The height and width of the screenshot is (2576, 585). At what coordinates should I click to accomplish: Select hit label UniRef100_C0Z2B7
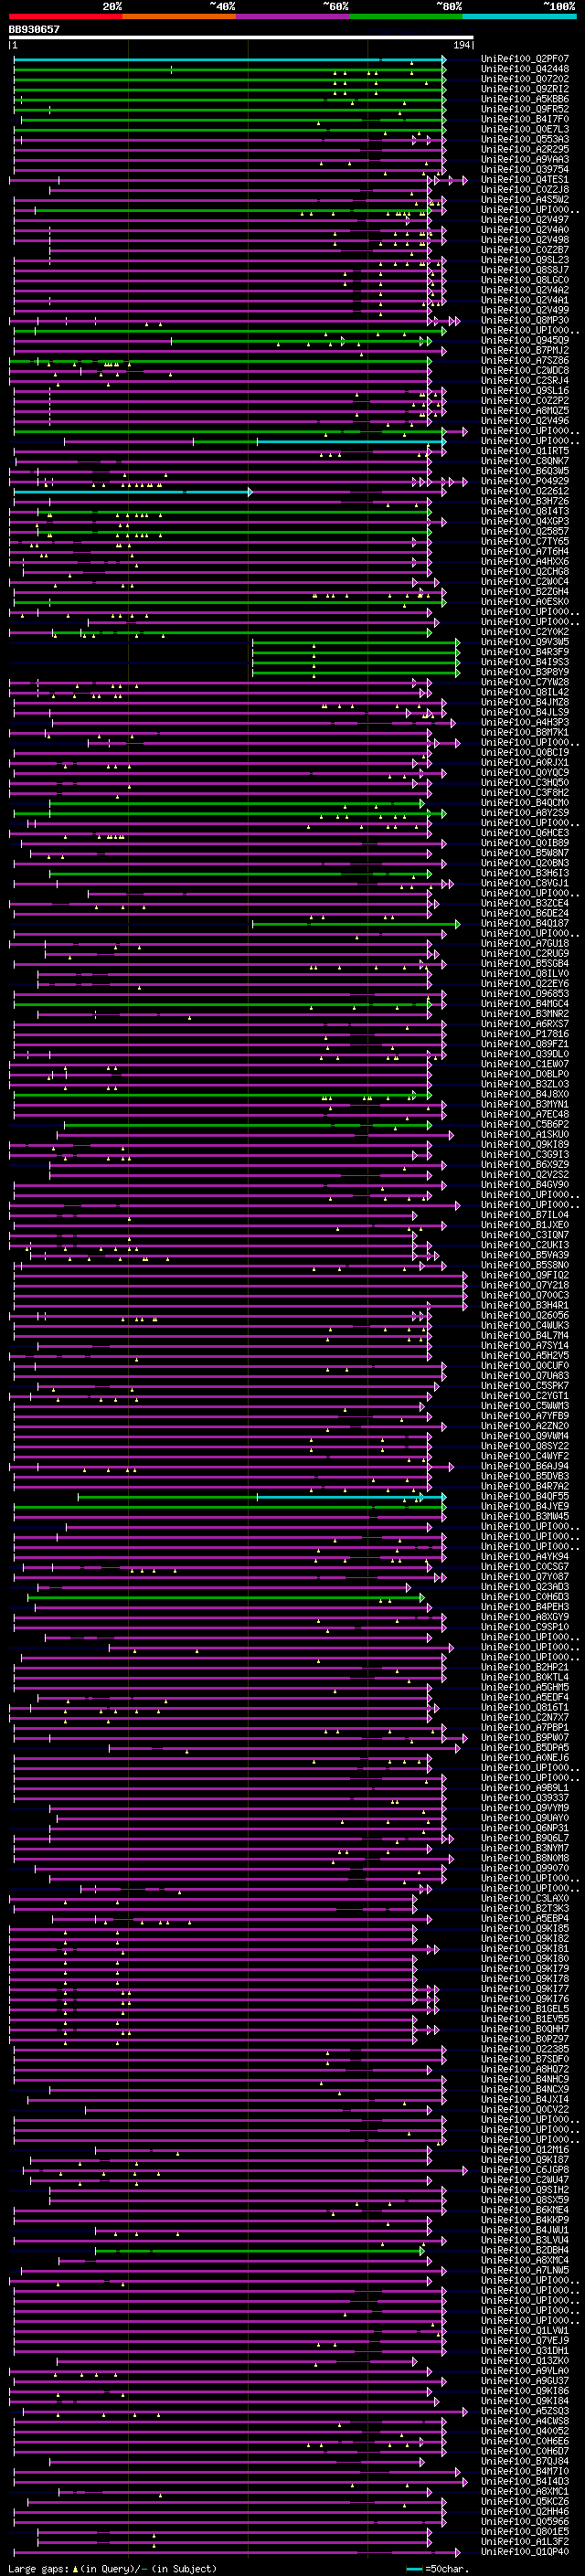(525, 250)
